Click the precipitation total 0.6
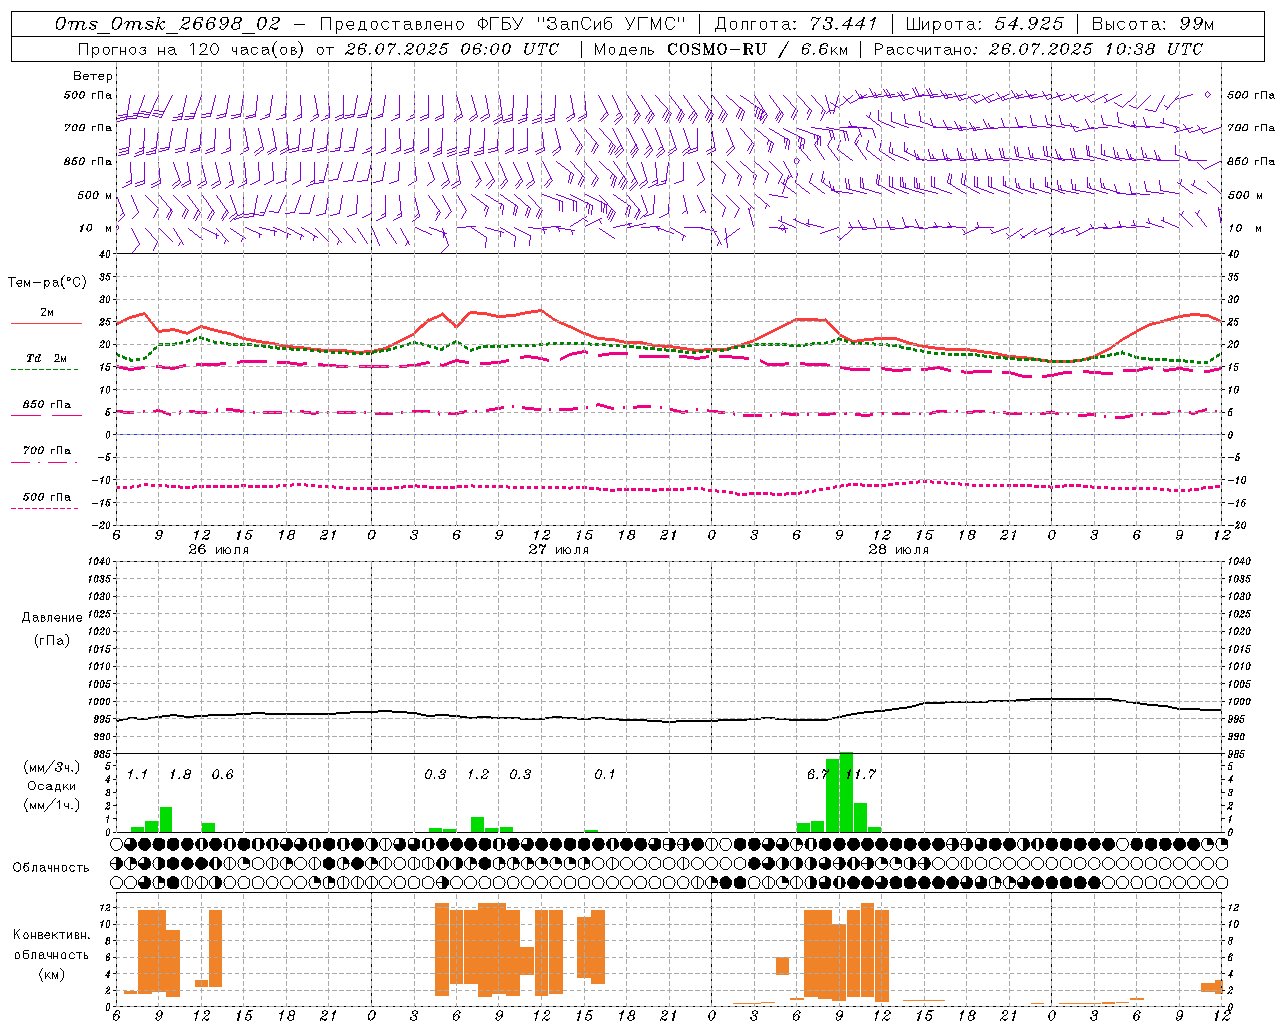This screenshot has width=1280, height=1024. [x=222, y=775]
